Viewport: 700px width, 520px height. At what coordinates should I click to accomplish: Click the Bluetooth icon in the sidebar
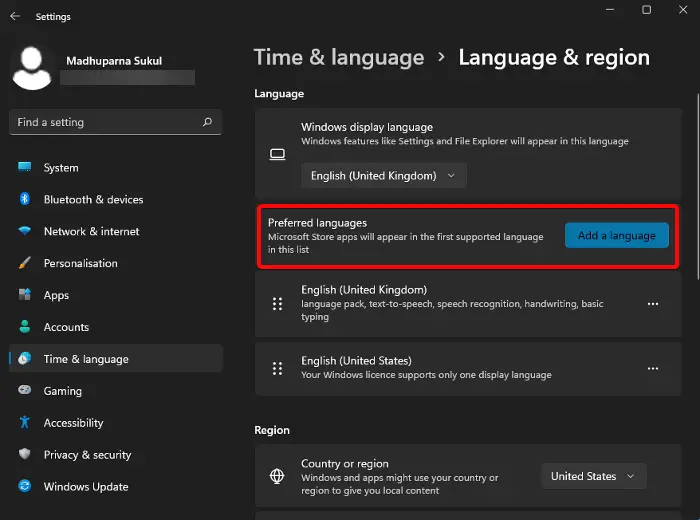tap(25, 199)
